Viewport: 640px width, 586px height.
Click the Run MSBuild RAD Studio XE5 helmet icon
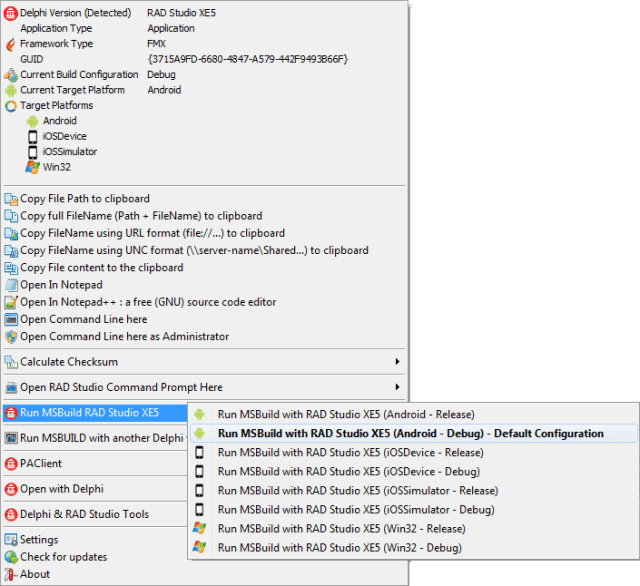(x=11, y=413)
